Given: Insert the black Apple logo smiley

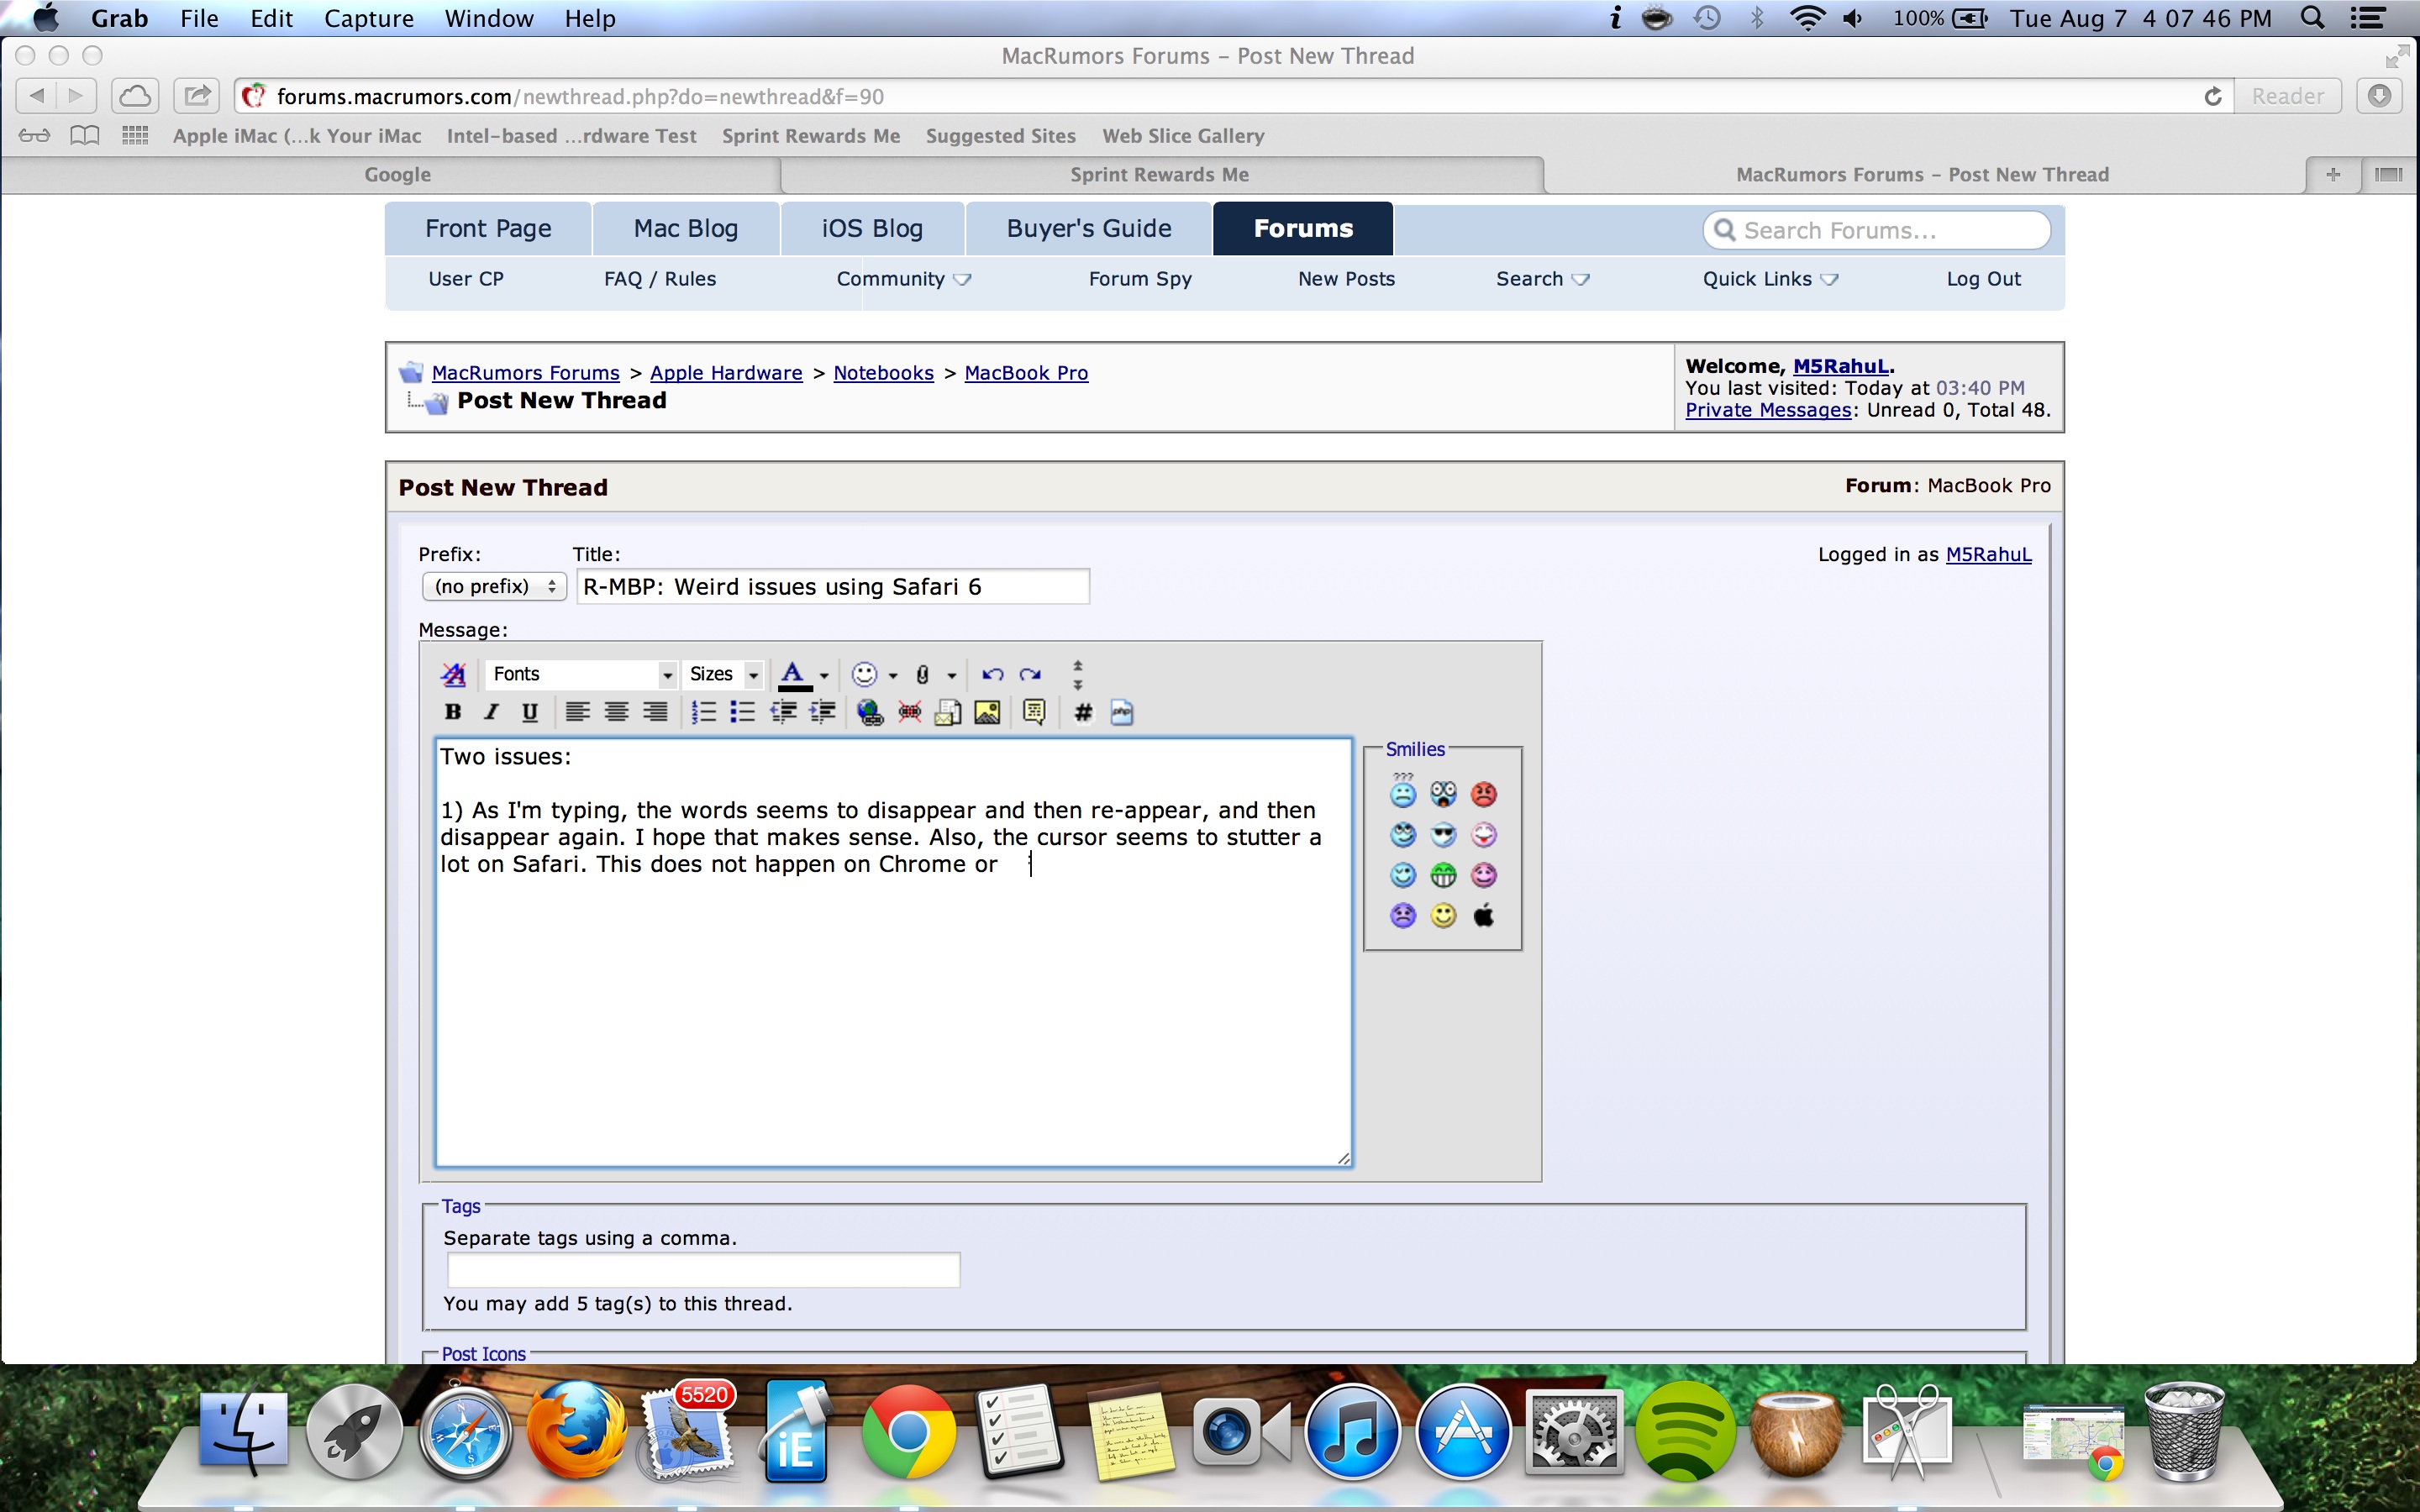Looking at the screenshot, I should [1484, 915].
